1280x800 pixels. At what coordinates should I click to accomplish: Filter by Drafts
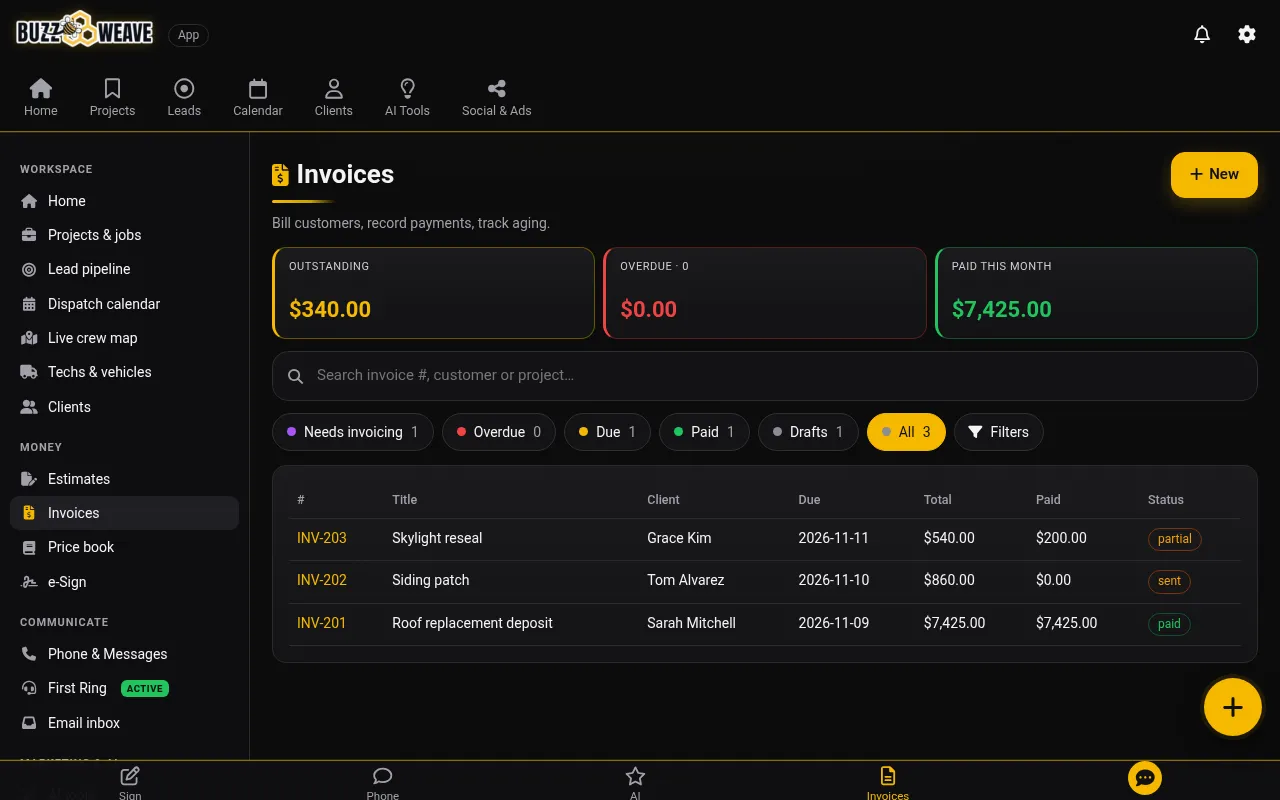click(808, 432)
